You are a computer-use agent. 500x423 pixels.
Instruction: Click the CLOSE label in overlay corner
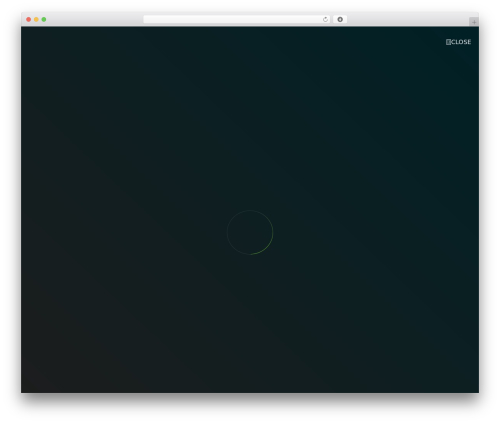tap(461, 42)
